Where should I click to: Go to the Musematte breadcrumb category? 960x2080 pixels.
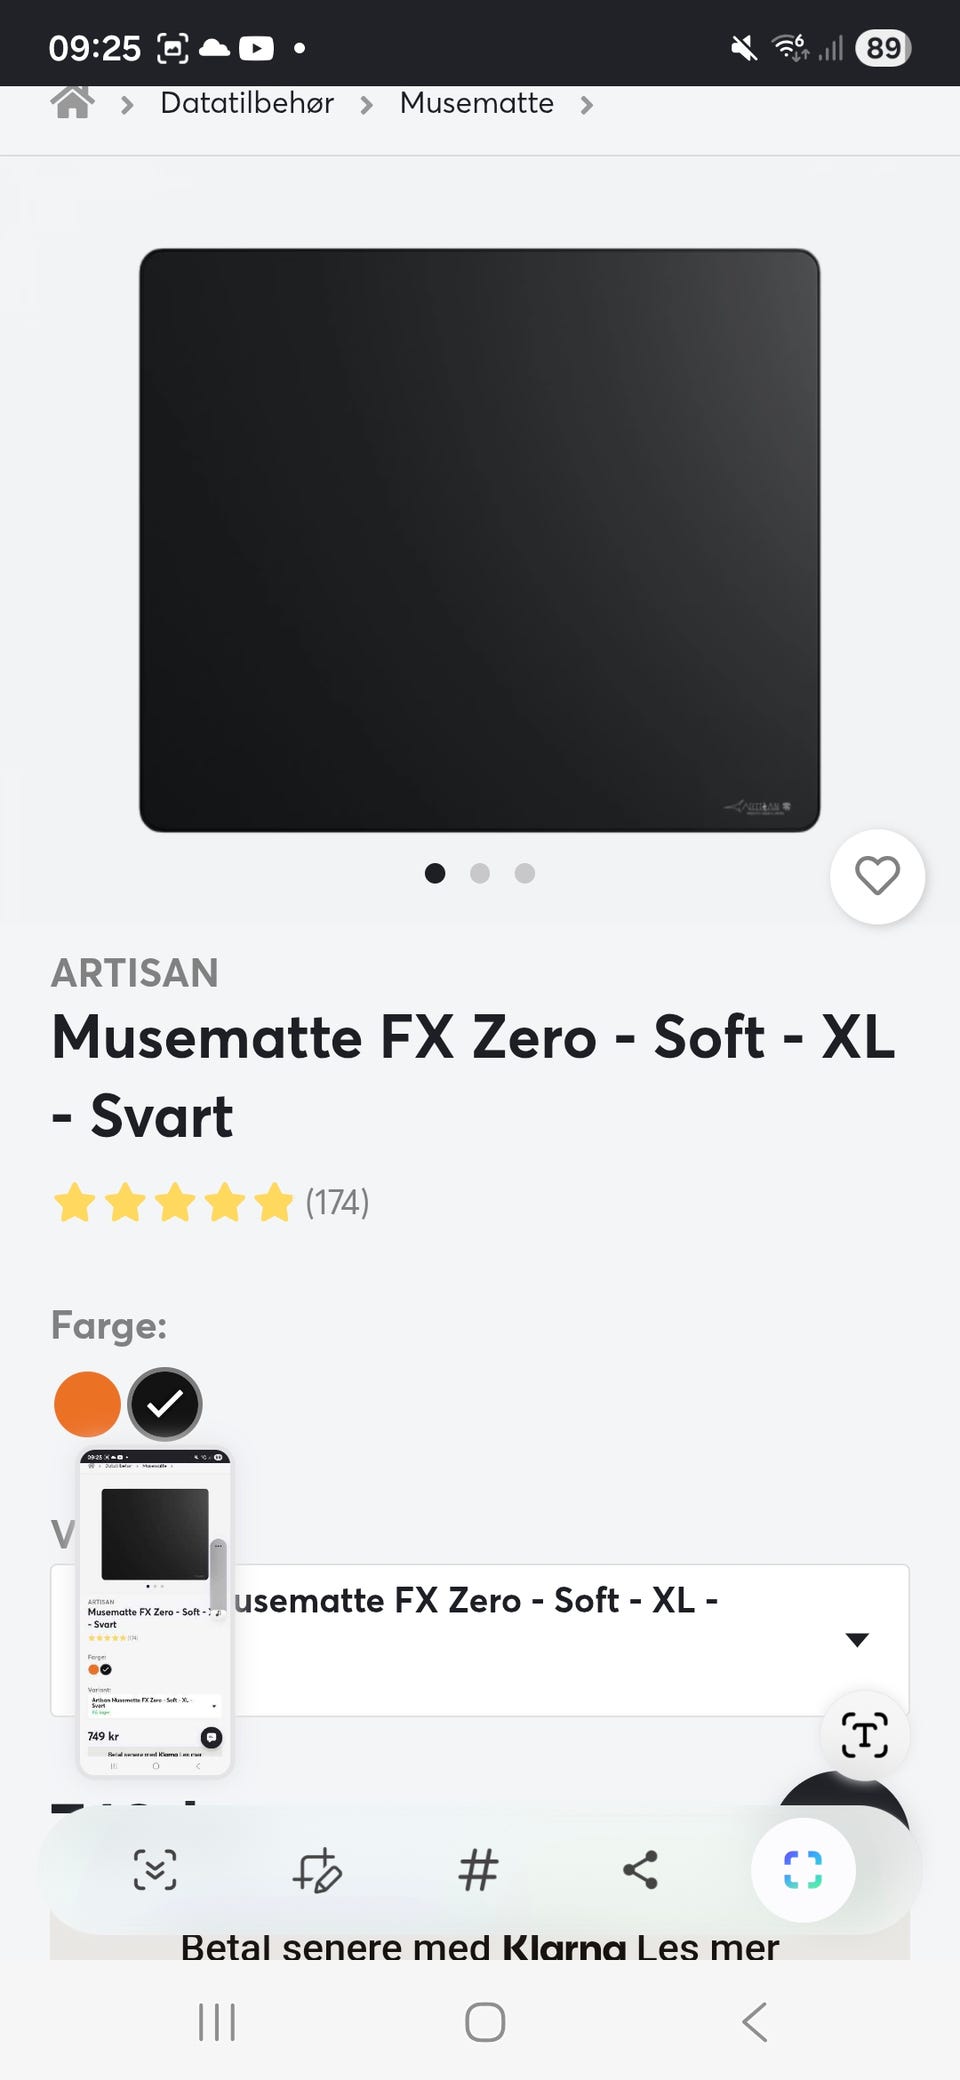(476, 103)
